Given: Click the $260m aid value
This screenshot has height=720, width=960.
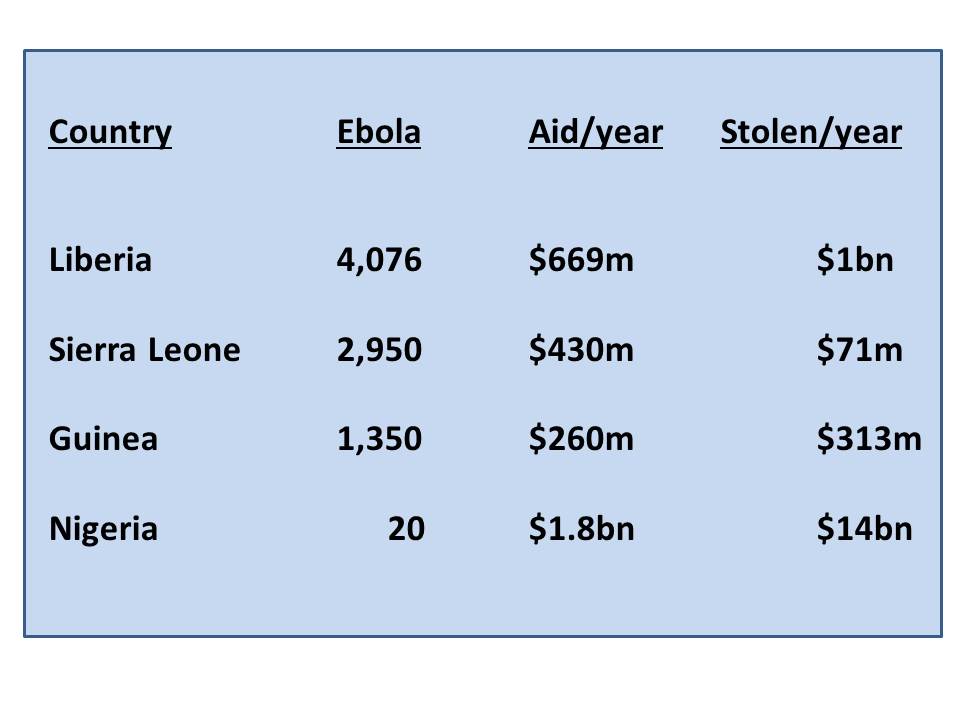Looking at the screenshot, I should click(581, 439).
